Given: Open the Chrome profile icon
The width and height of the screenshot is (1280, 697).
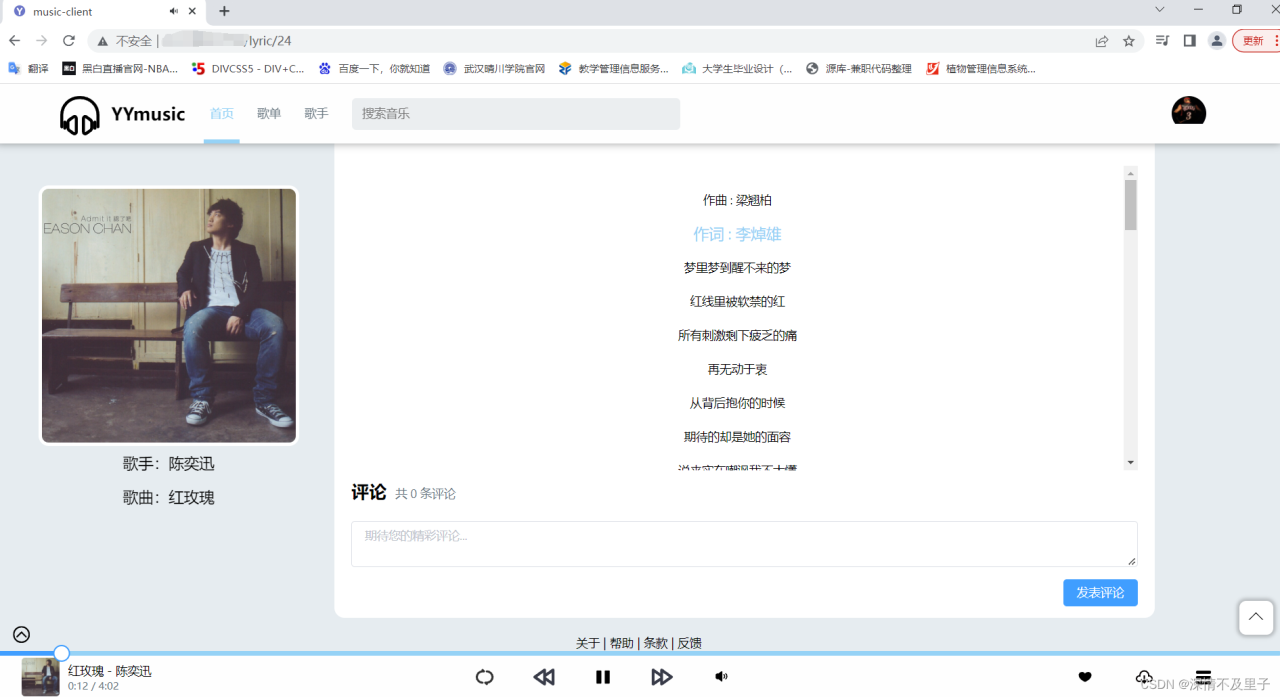Looking at the screenshot, I should coord(1217,41).
